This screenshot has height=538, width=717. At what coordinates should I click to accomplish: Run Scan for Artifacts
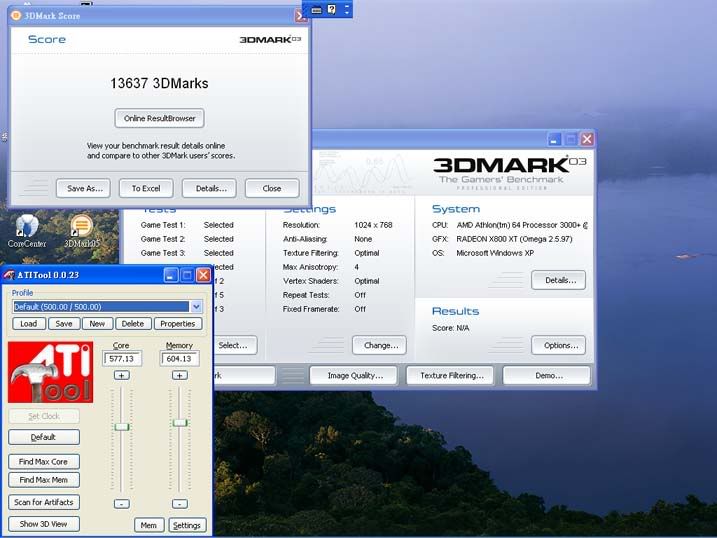(x=44, y=502)
